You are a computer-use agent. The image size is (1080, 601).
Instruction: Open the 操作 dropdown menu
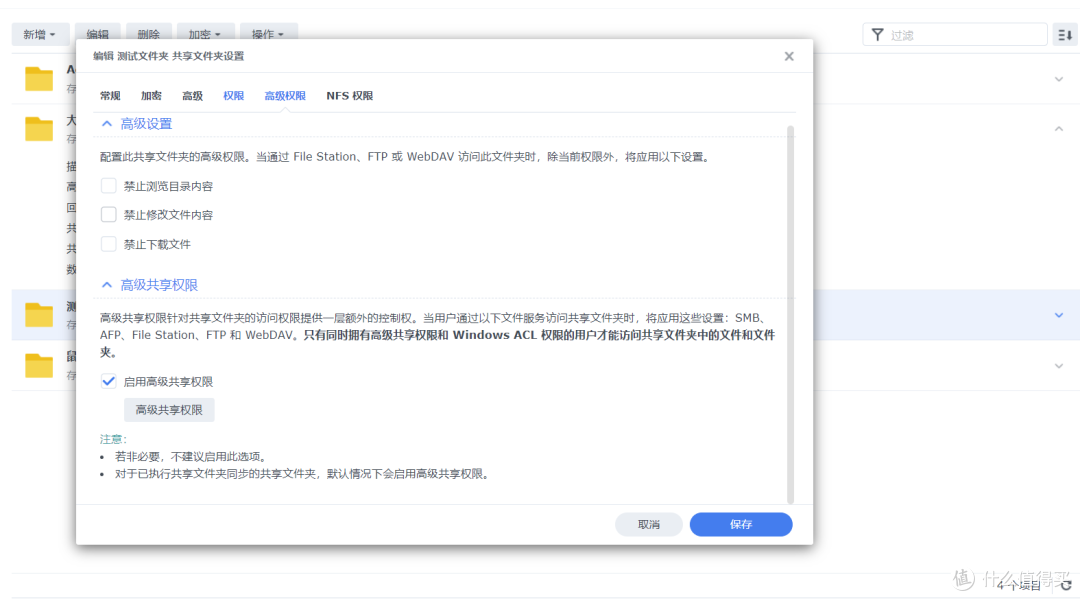pyautogui.click(x=269, y=34)
